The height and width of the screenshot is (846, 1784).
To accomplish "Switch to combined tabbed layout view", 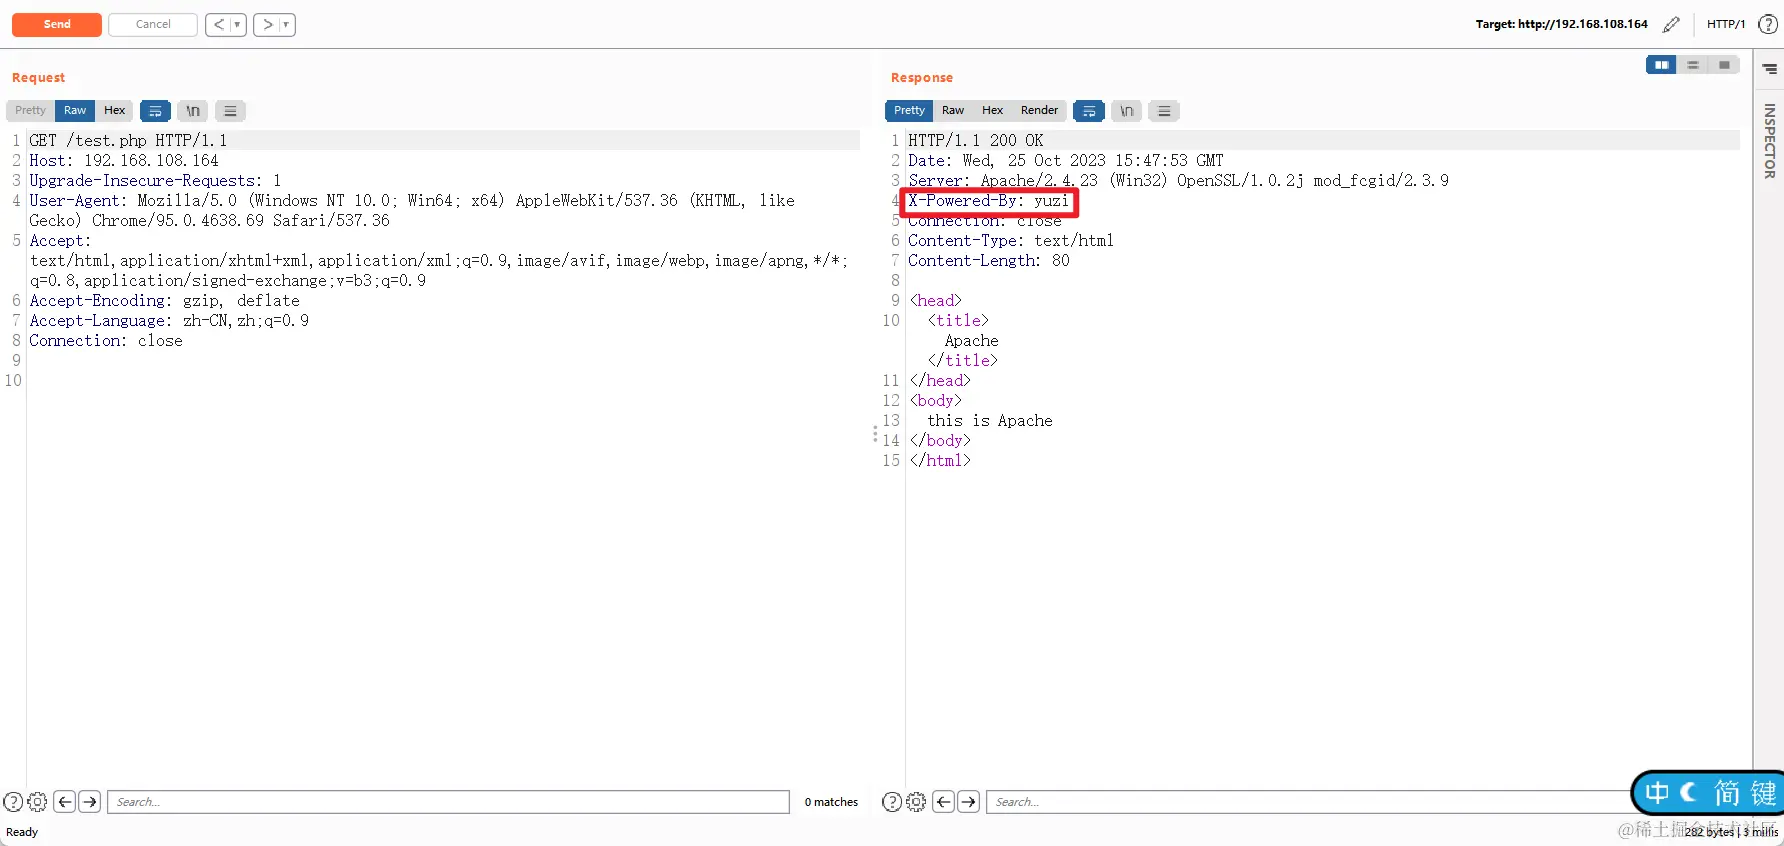I will (1724, 65).
